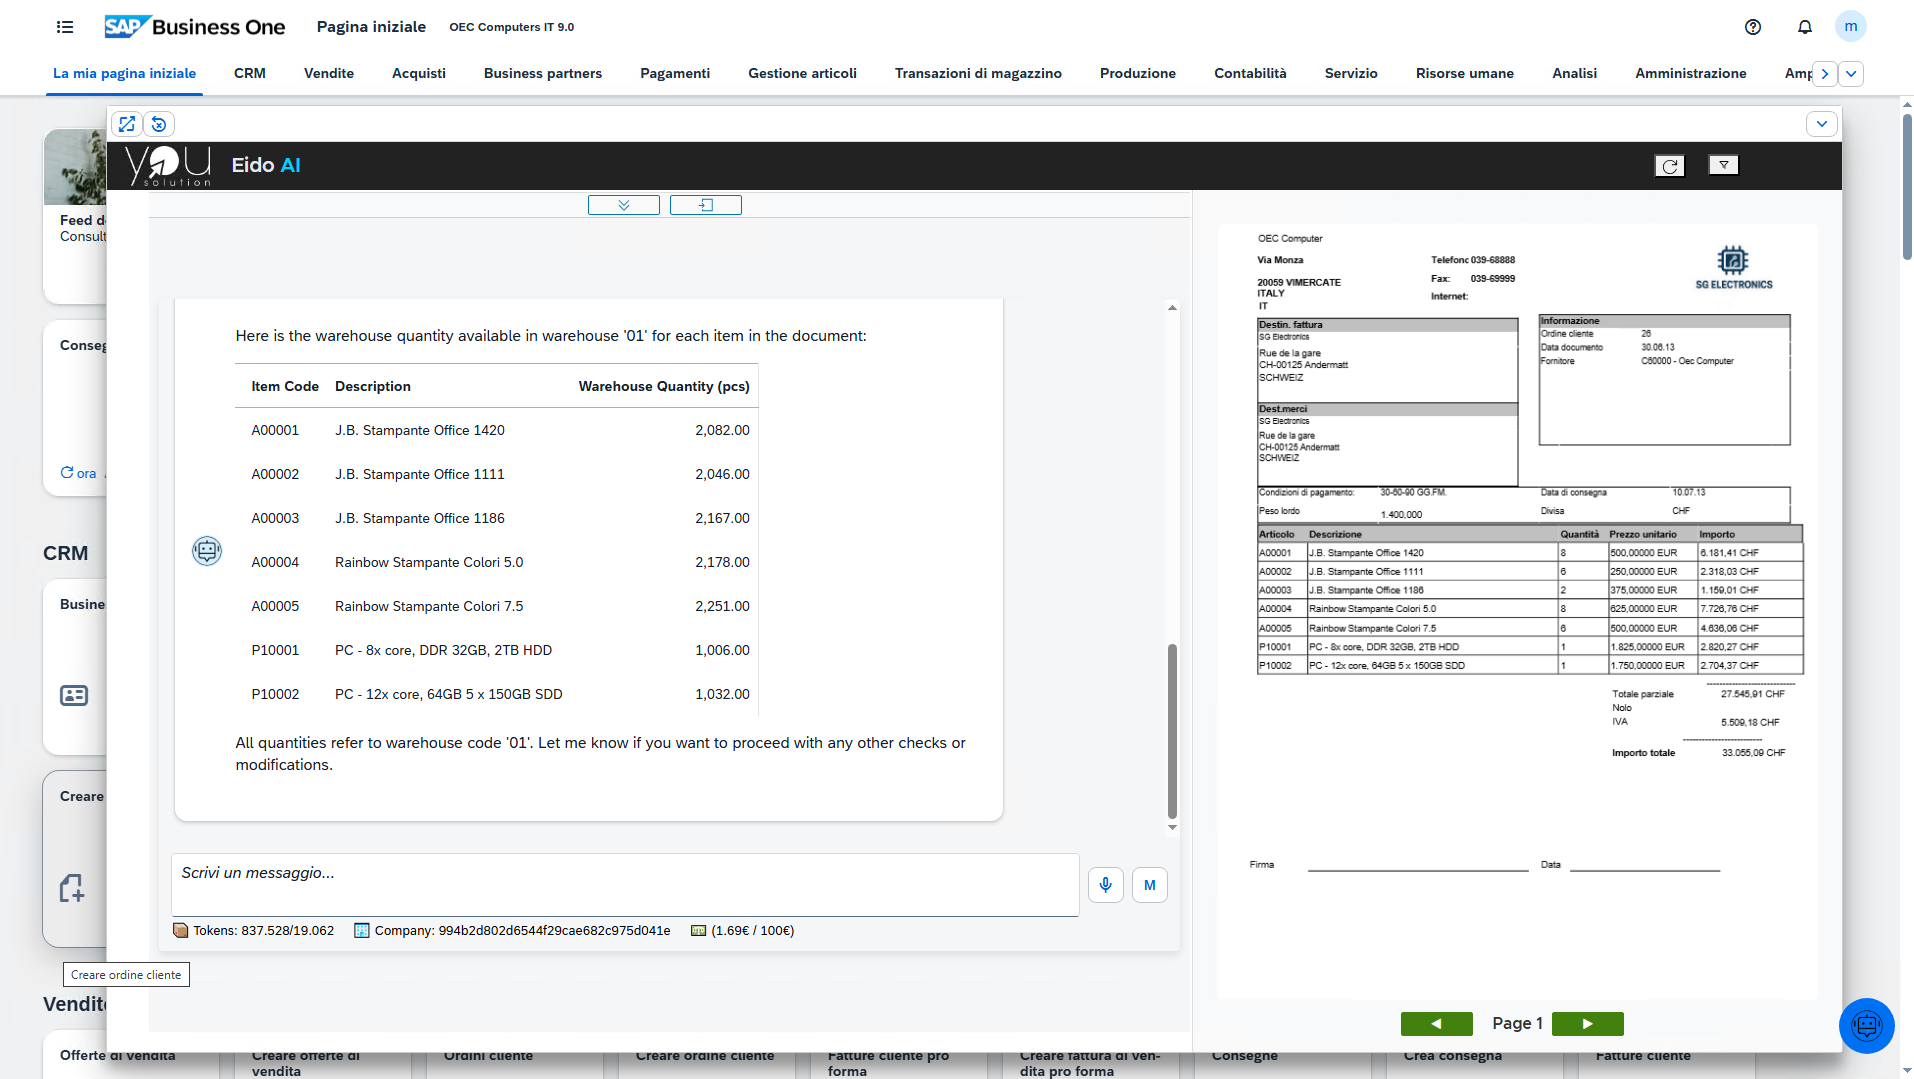Click the robot avatar beside the chat message

207,550
